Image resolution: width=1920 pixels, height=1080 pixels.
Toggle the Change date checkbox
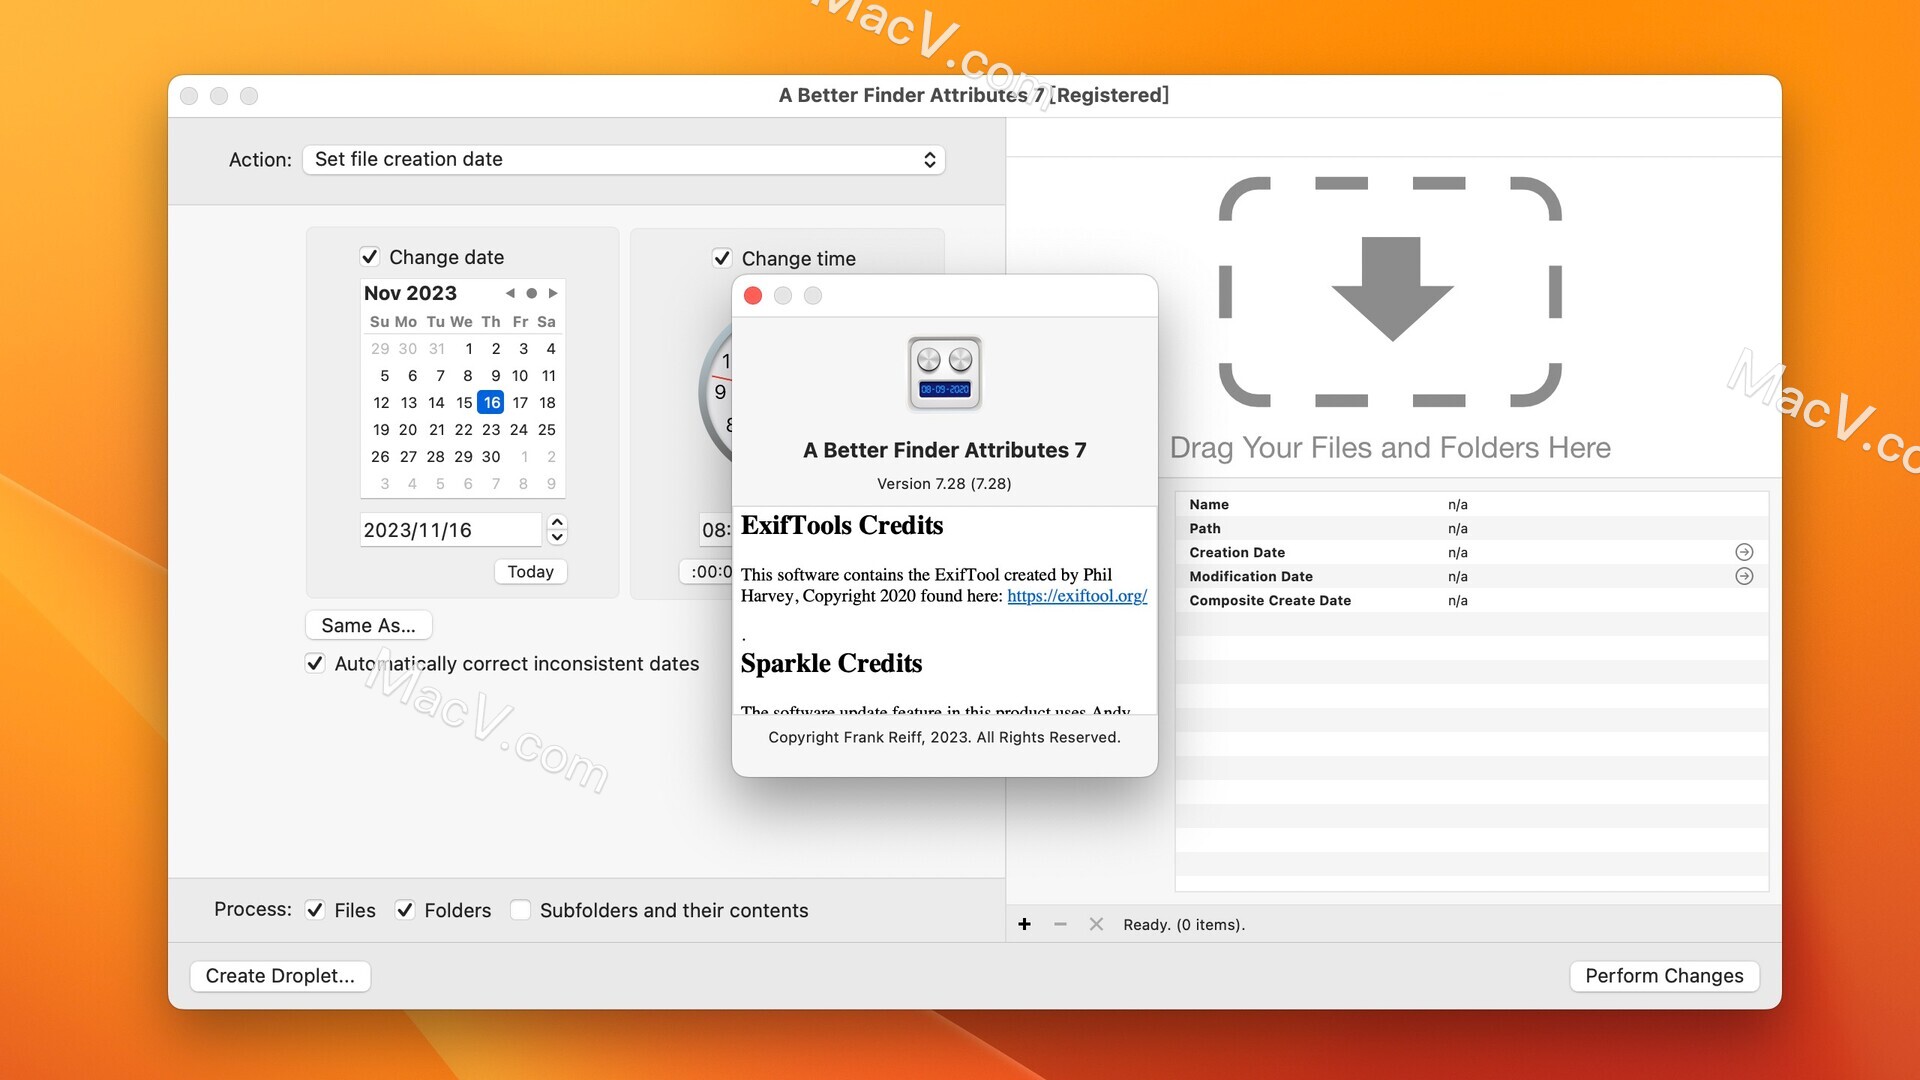coord(370,257)
